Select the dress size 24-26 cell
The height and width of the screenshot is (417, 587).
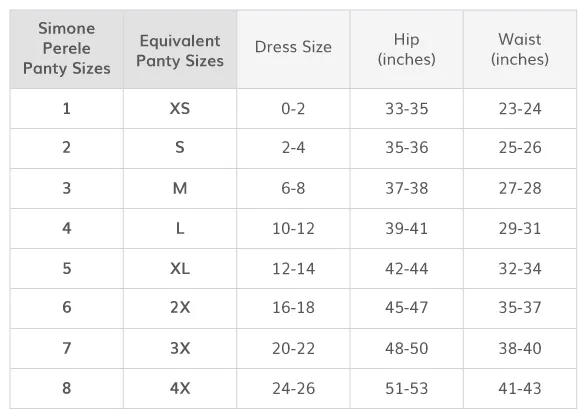[x=294, y=389]
